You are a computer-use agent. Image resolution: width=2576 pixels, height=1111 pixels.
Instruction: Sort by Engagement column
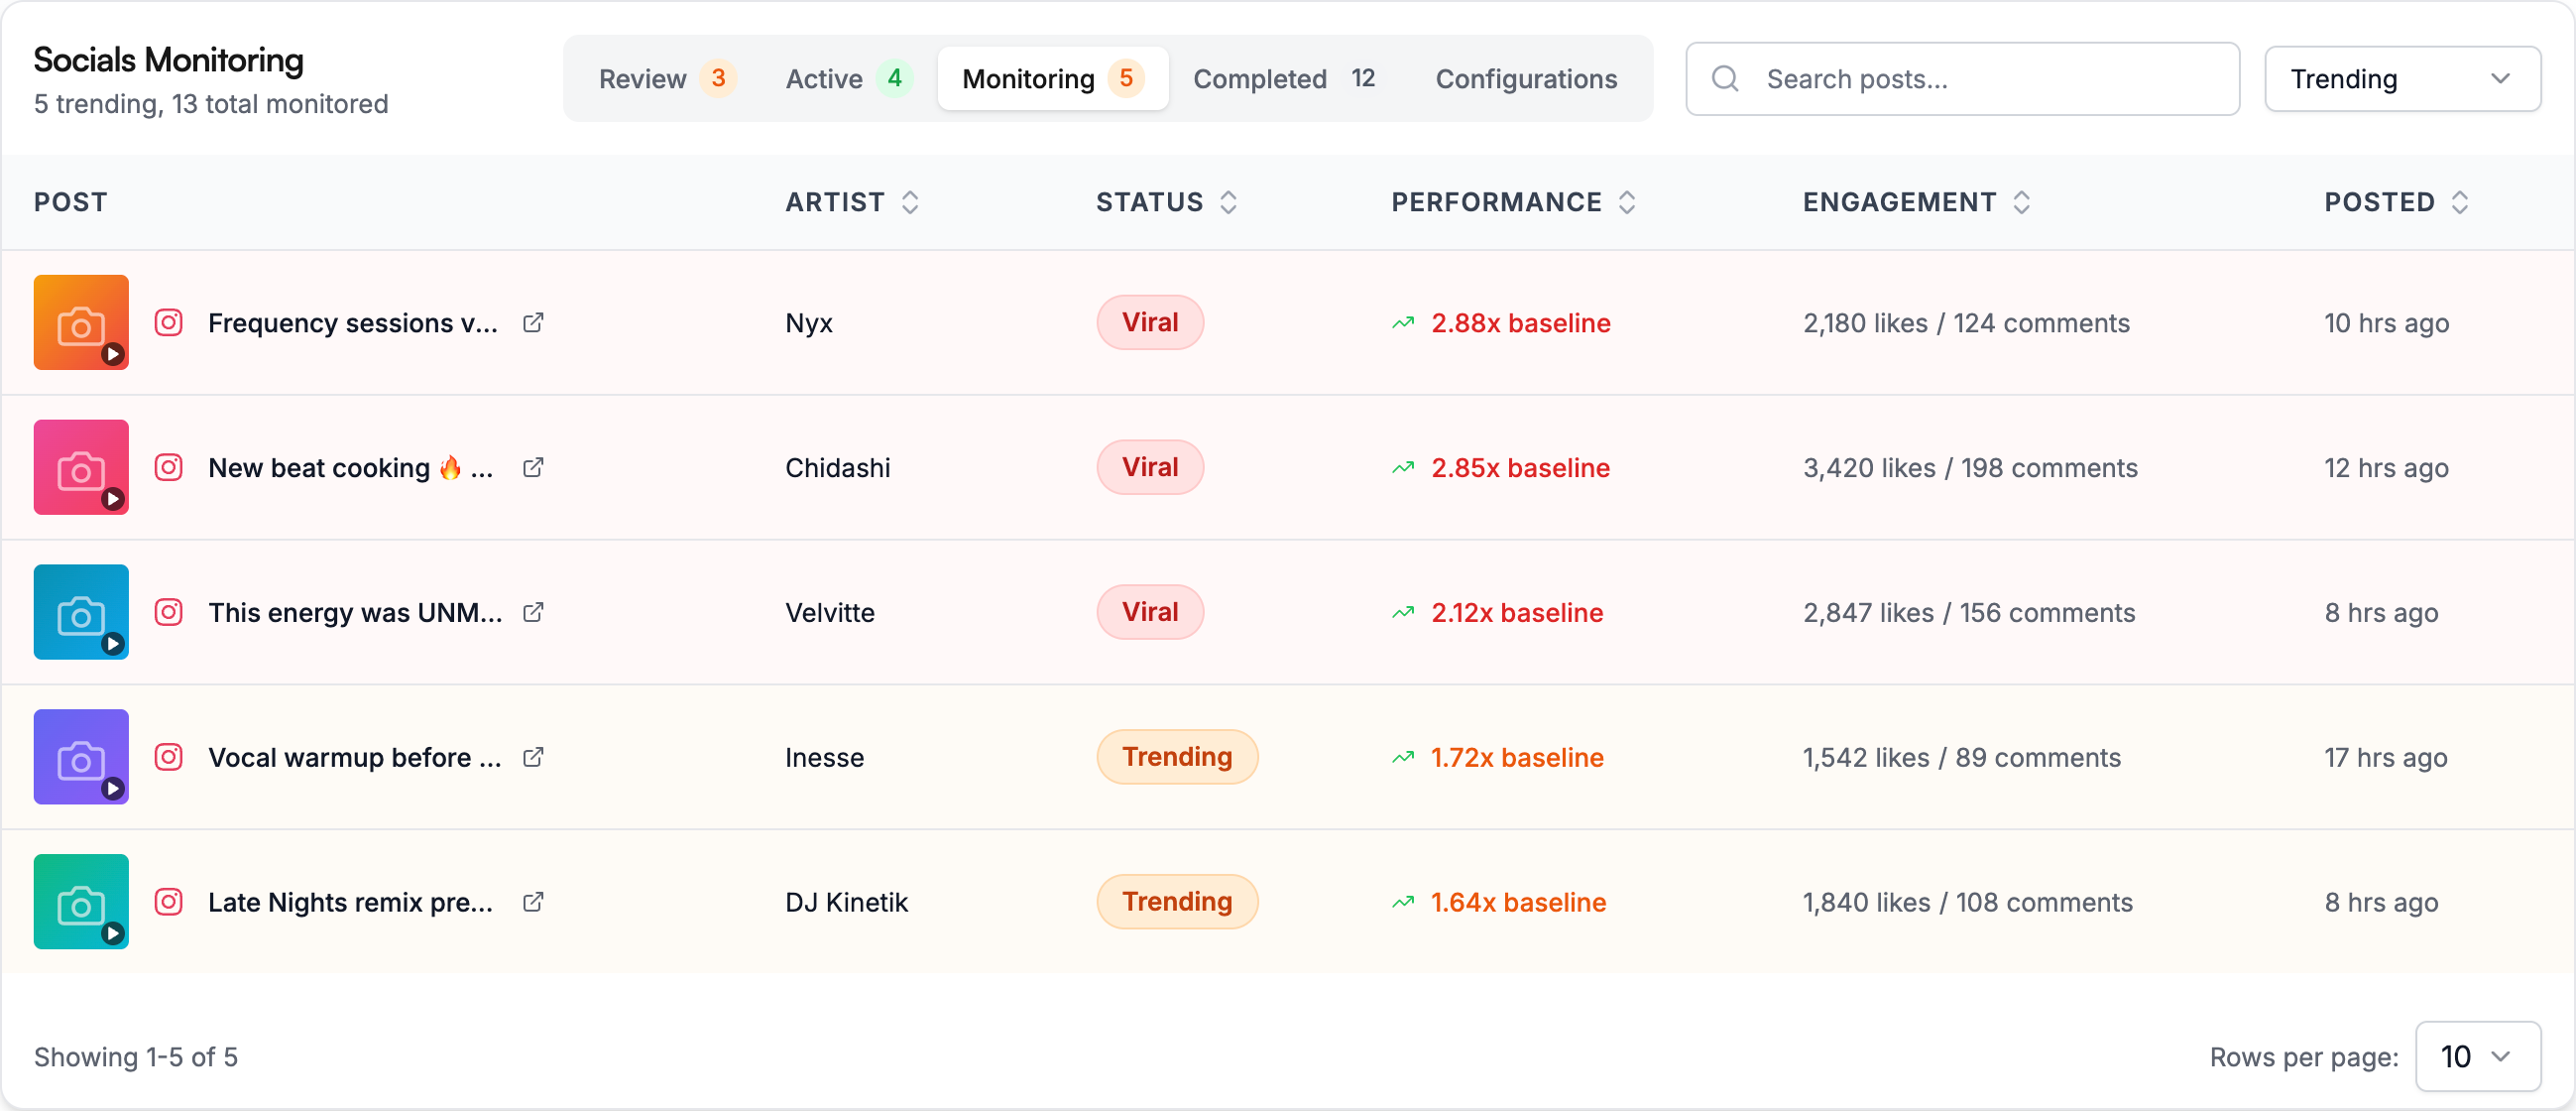[x=2020, y=202]
